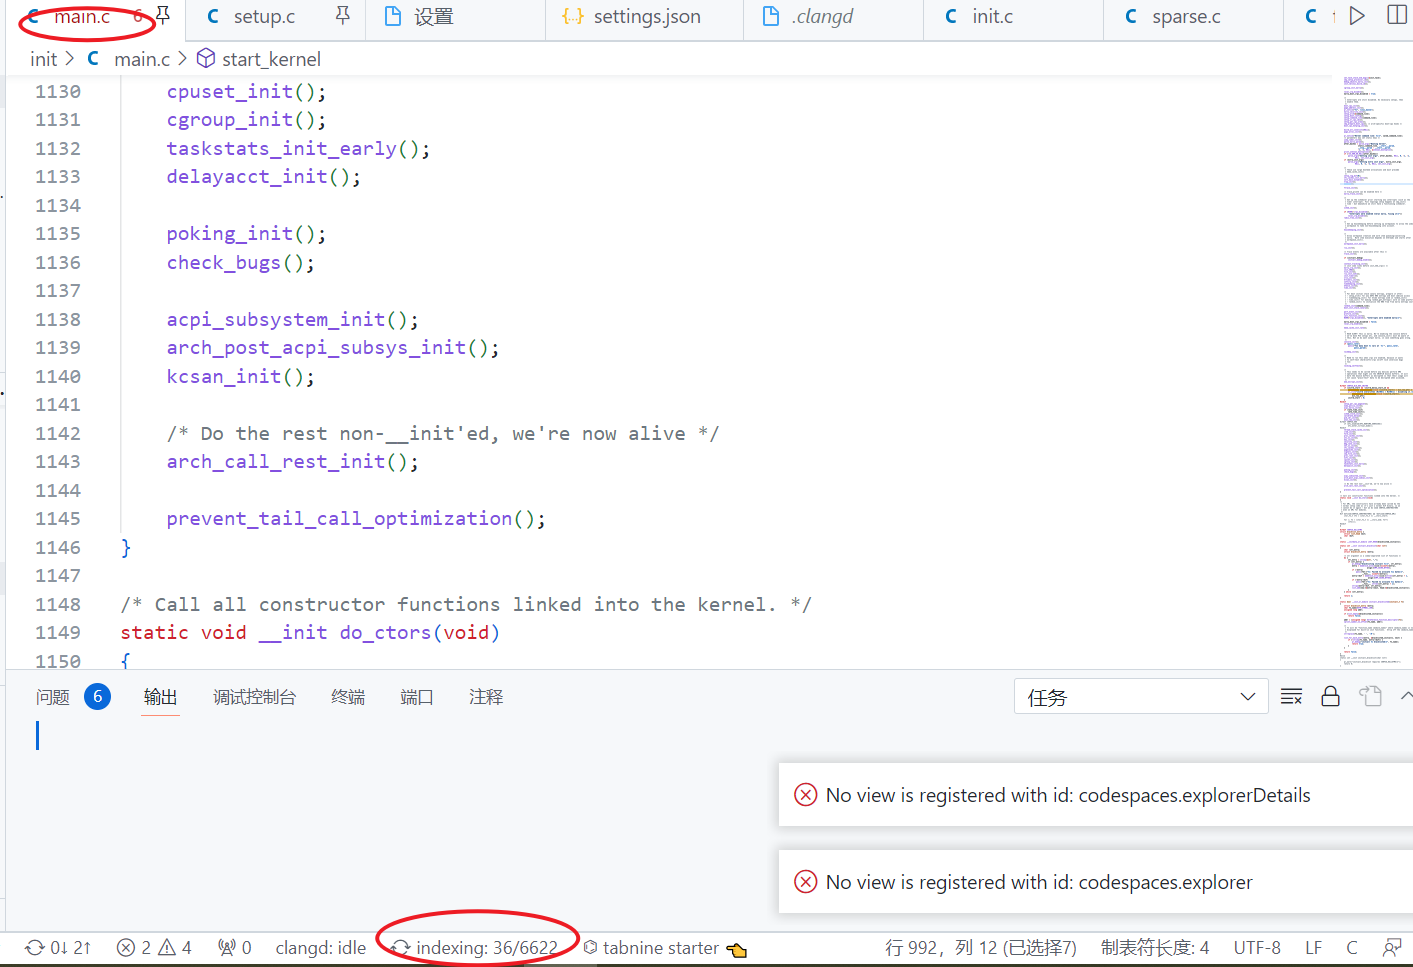Switch to the 调试控制台 debug console

254,697
